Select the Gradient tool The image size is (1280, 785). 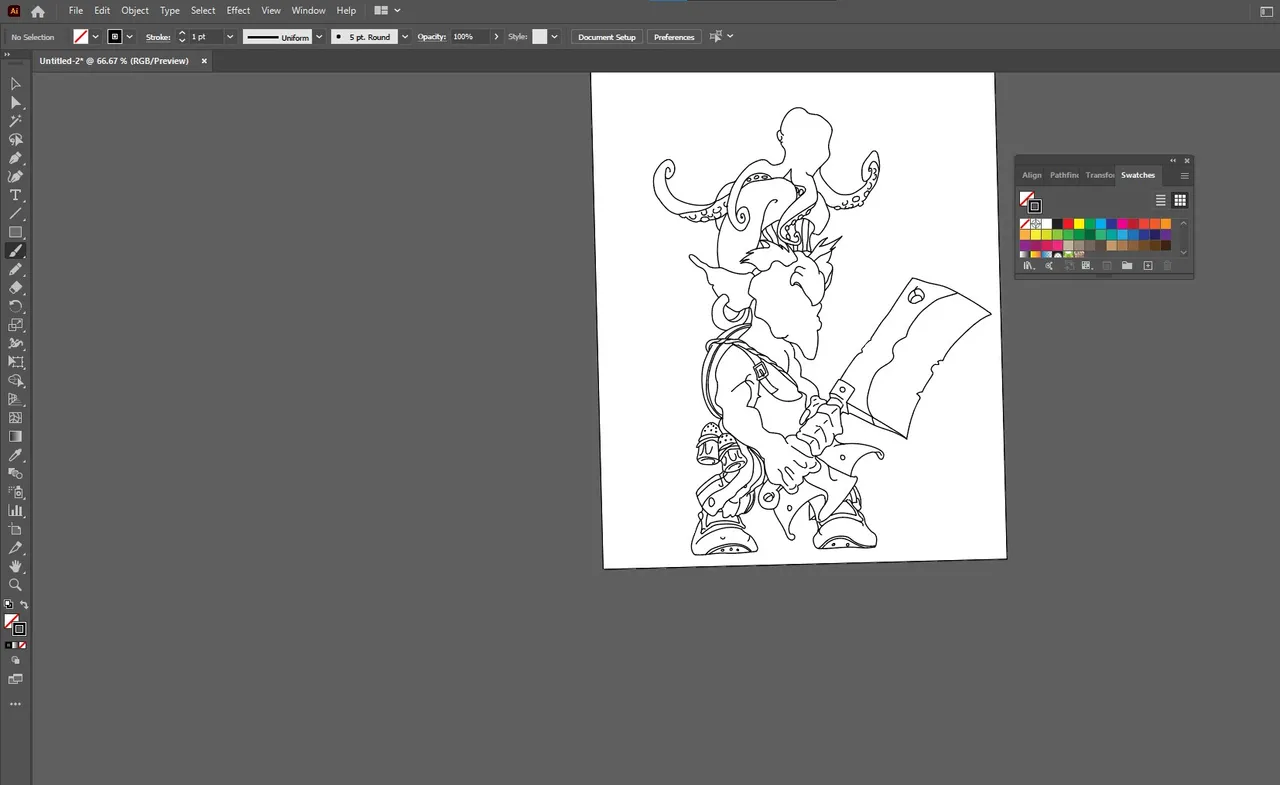[15, 436]
